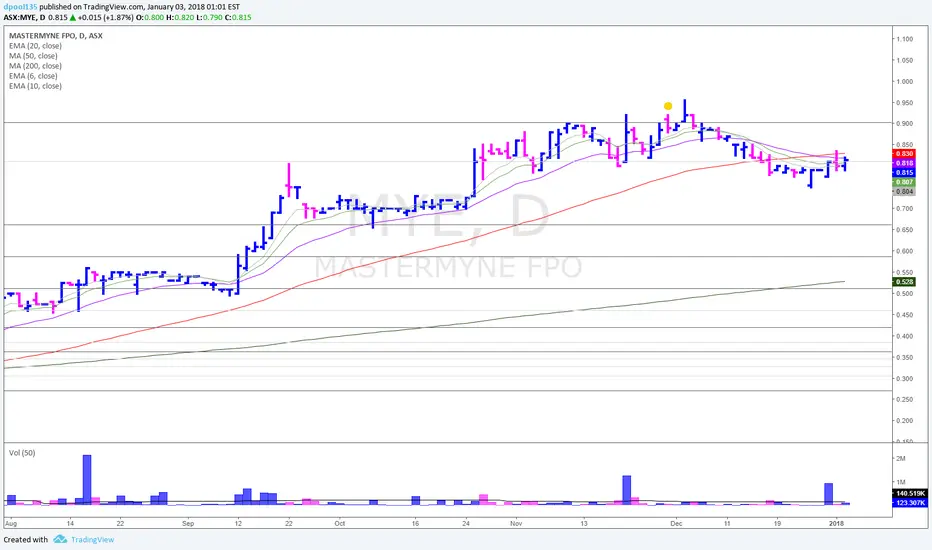Click the EMA (10, close) indicator label

click(35, 86)
